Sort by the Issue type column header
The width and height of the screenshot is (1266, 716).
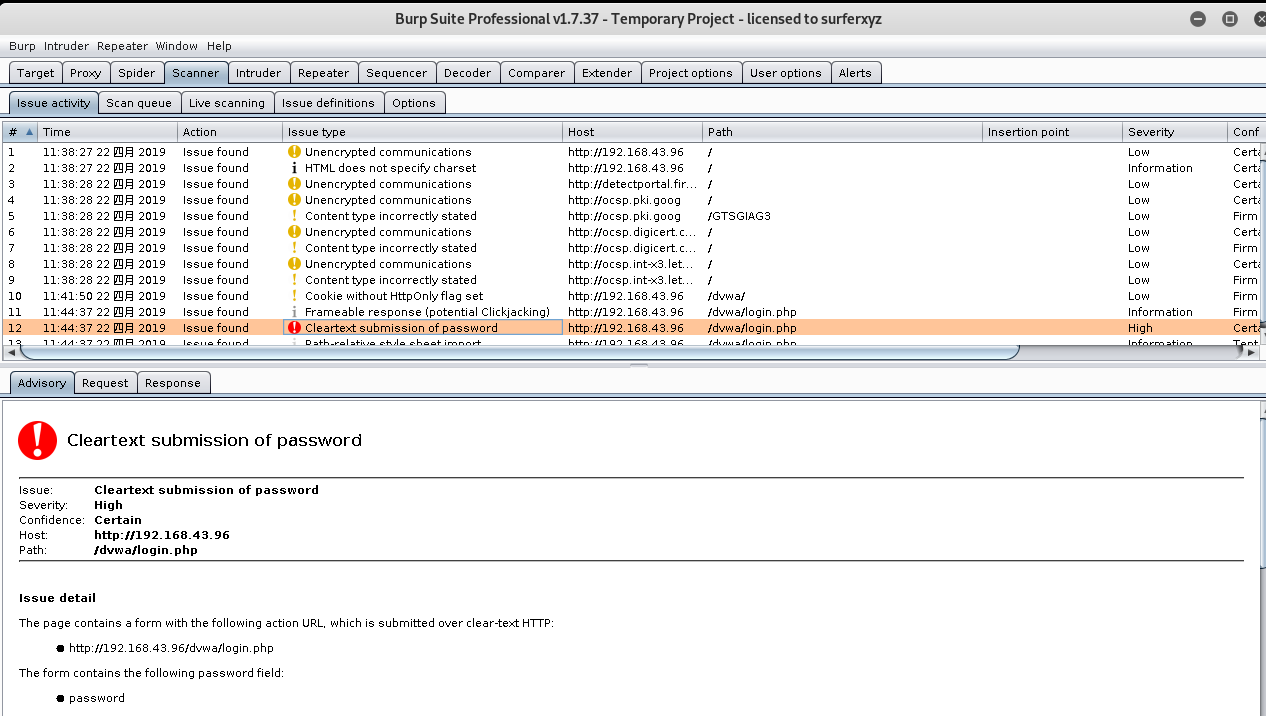point(422,132)
